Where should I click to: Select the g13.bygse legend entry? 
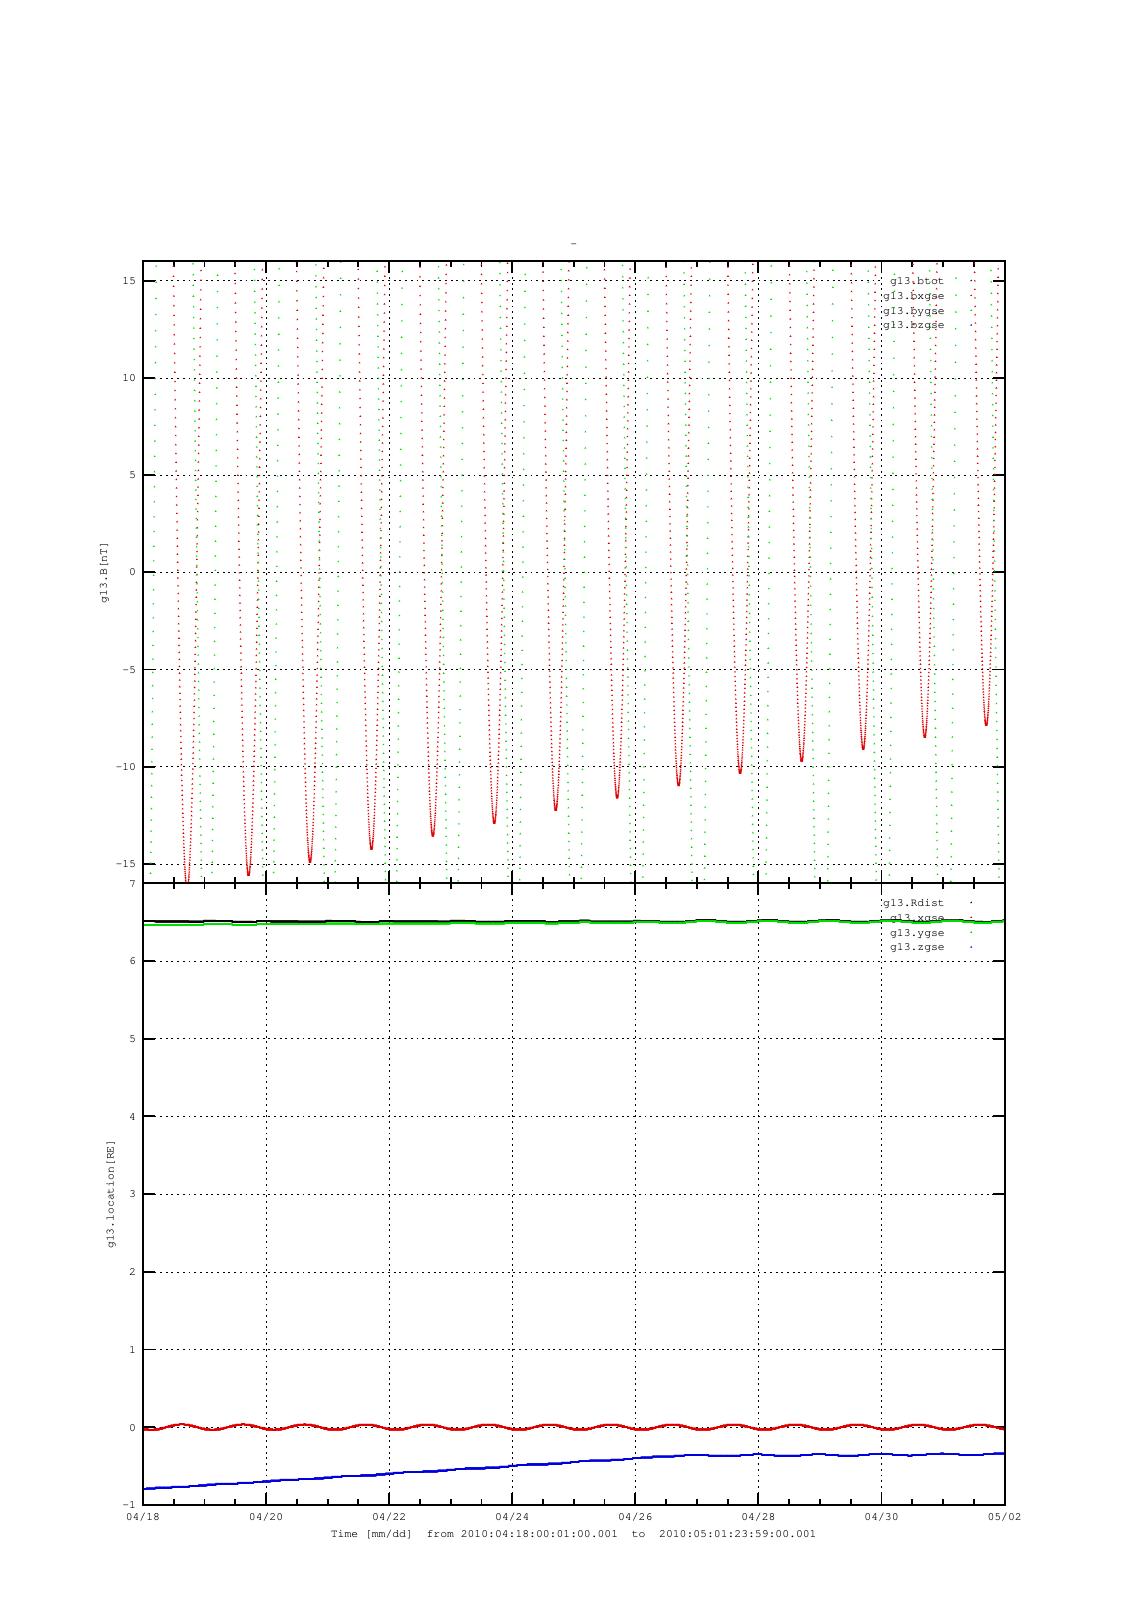pyautogui.click(x=913, y=311)
